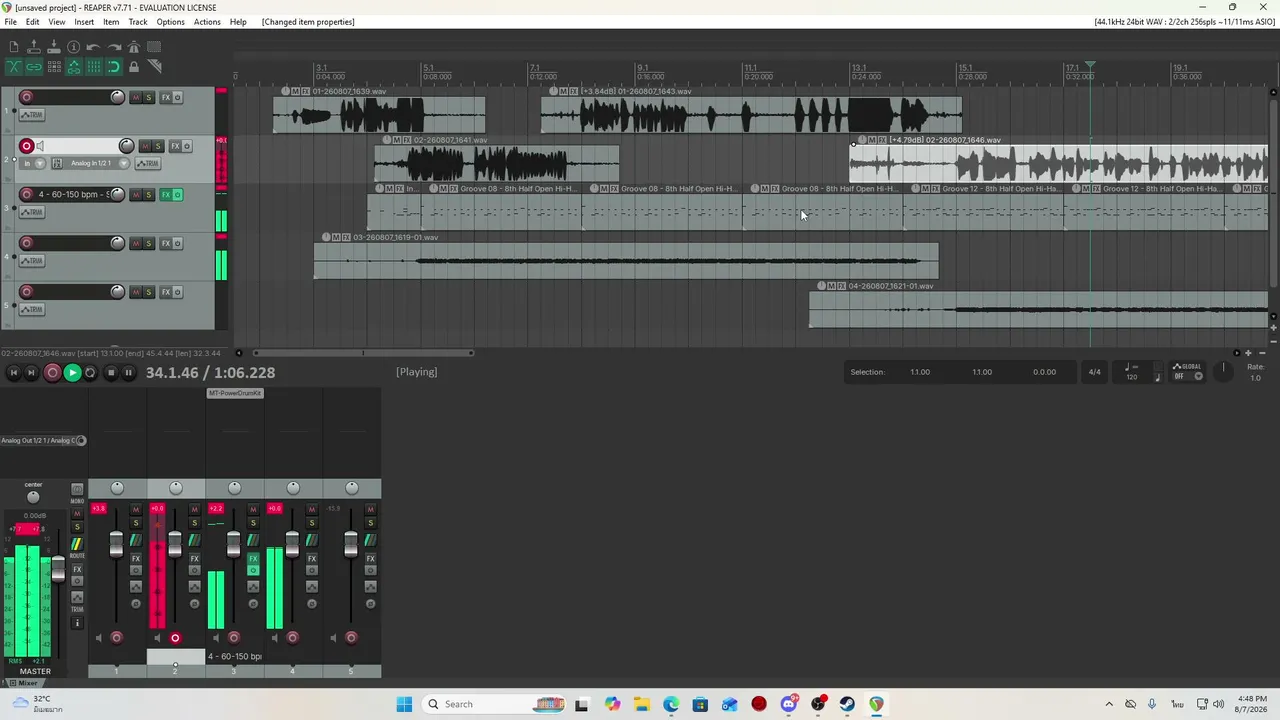
Task: Solo track 3 in track panel
Action: click(149, 194)
